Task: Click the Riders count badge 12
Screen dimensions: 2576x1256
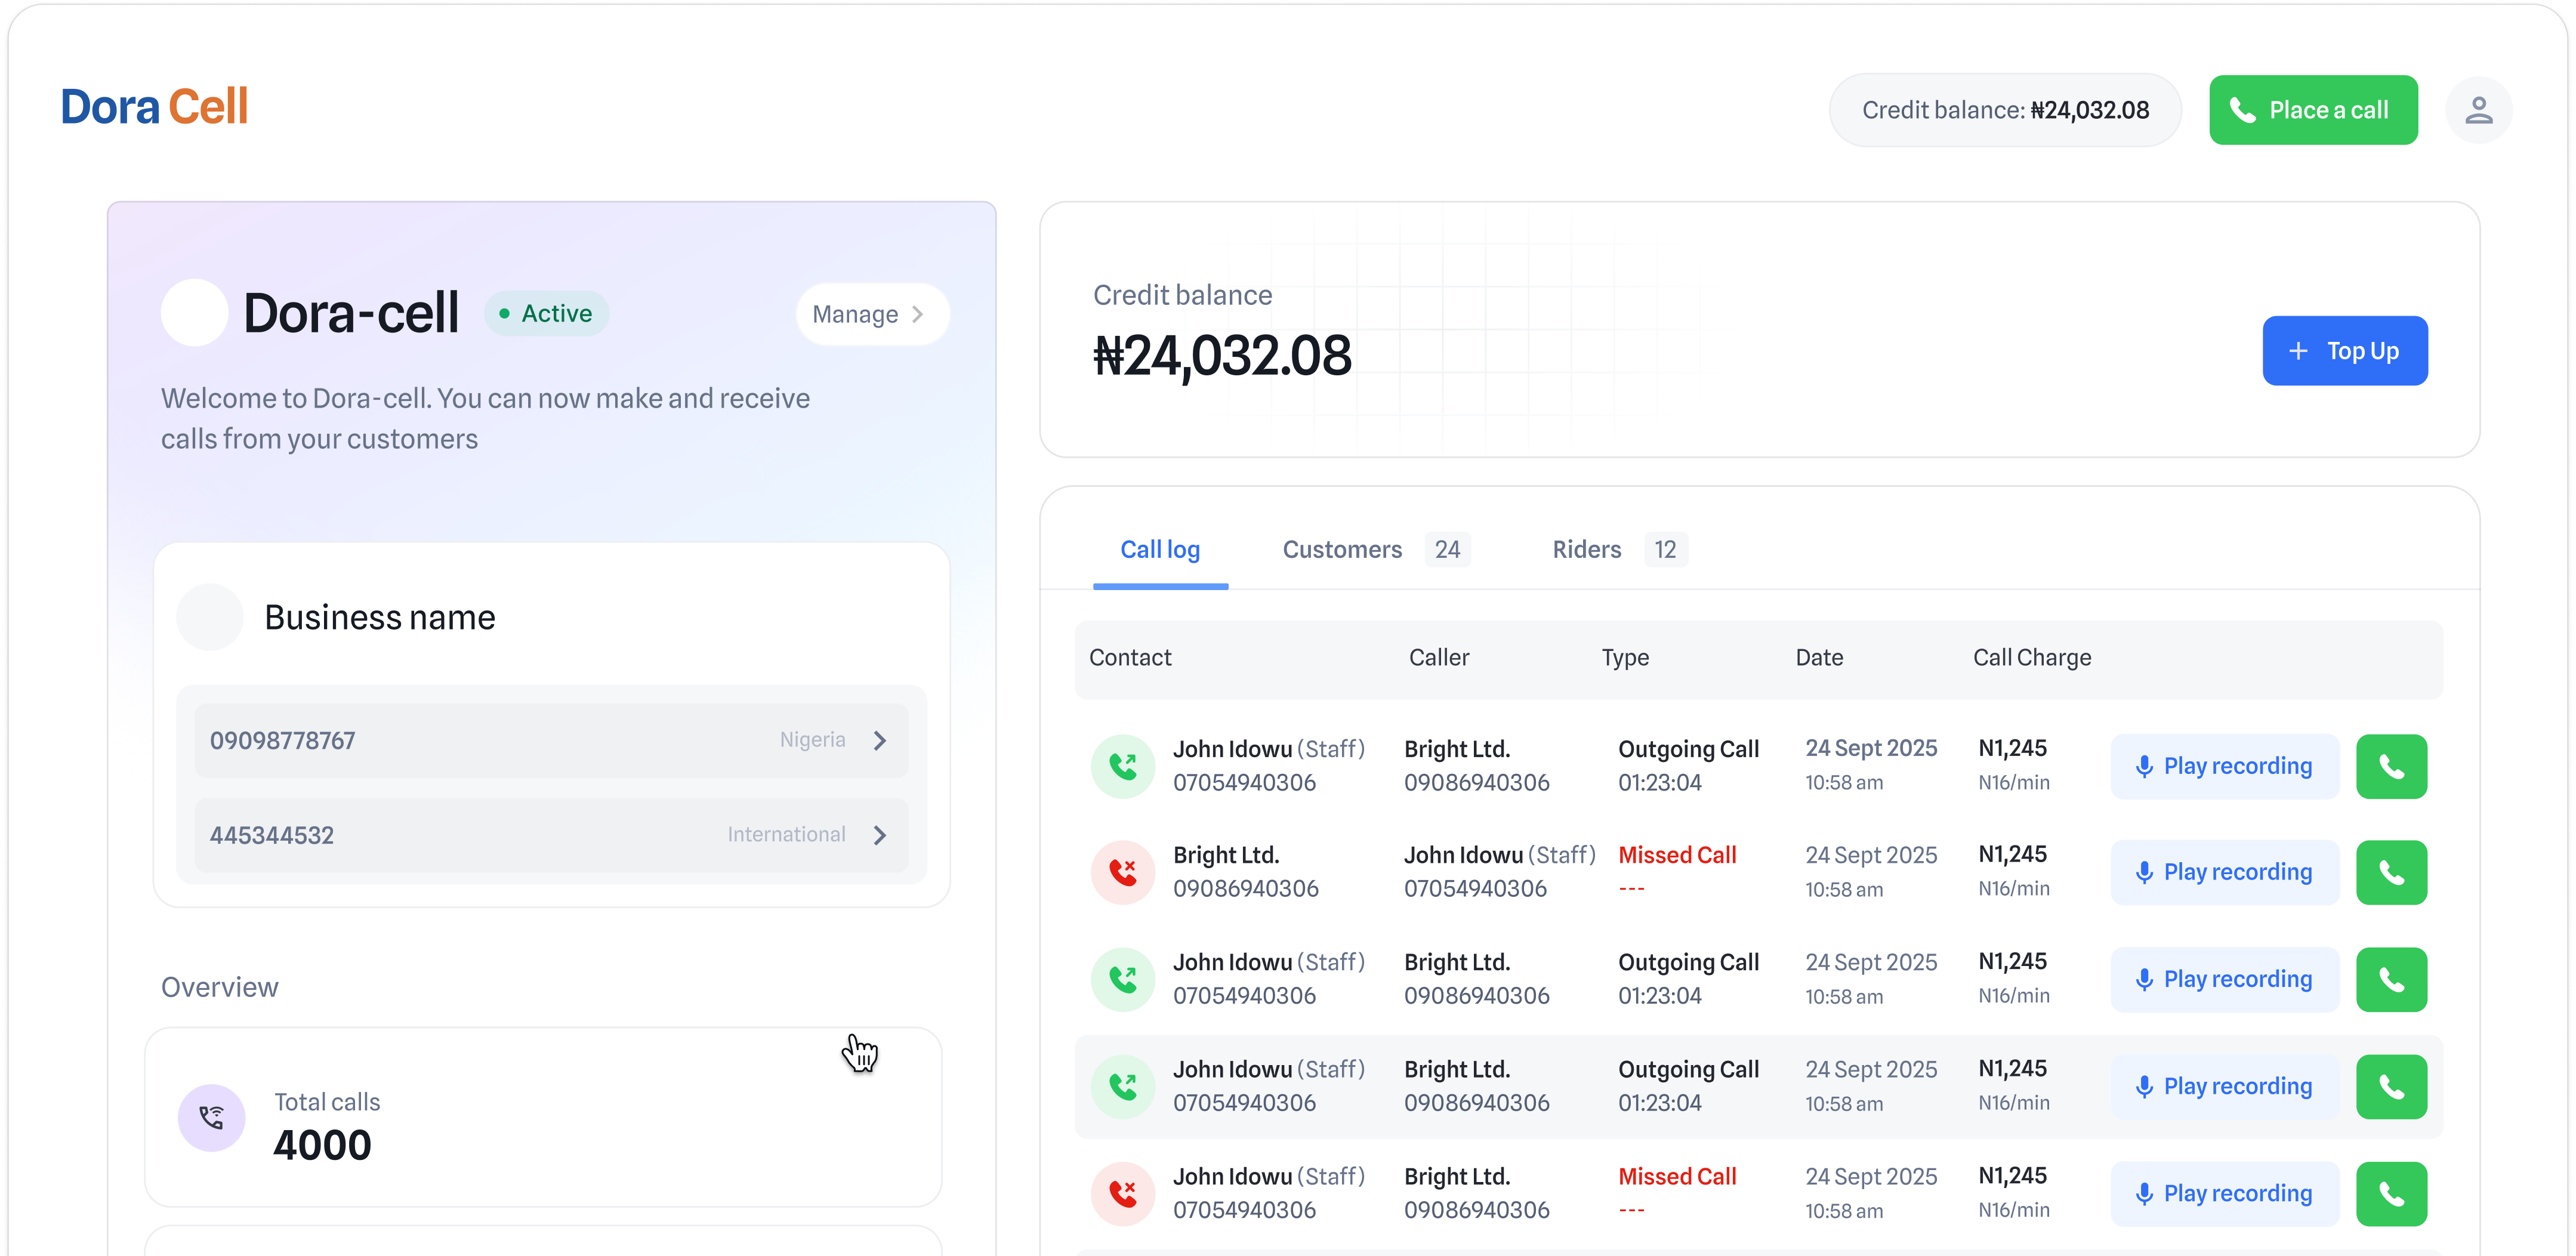Action: tap(1665, 549)
